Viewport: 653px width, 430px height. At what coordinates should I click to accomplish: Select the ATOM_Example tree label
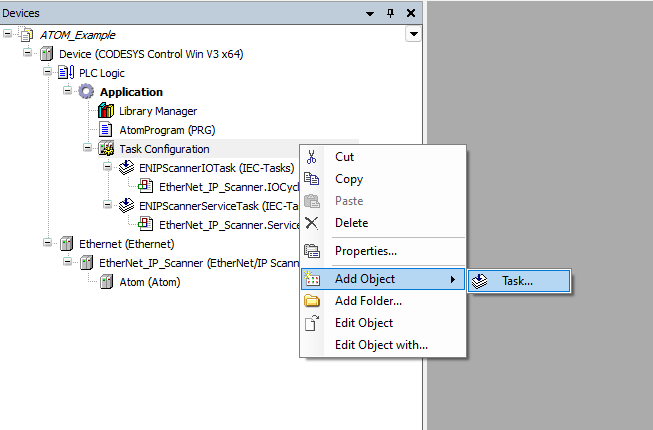click(x=77, y=35)
